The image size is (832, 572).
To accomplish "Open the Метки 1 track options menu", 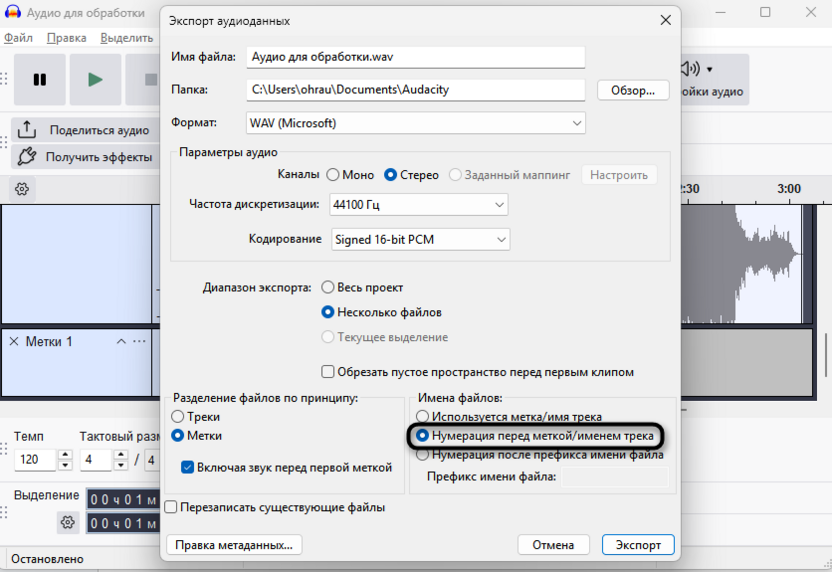I will pyautogui.click(x=139, y=341).
